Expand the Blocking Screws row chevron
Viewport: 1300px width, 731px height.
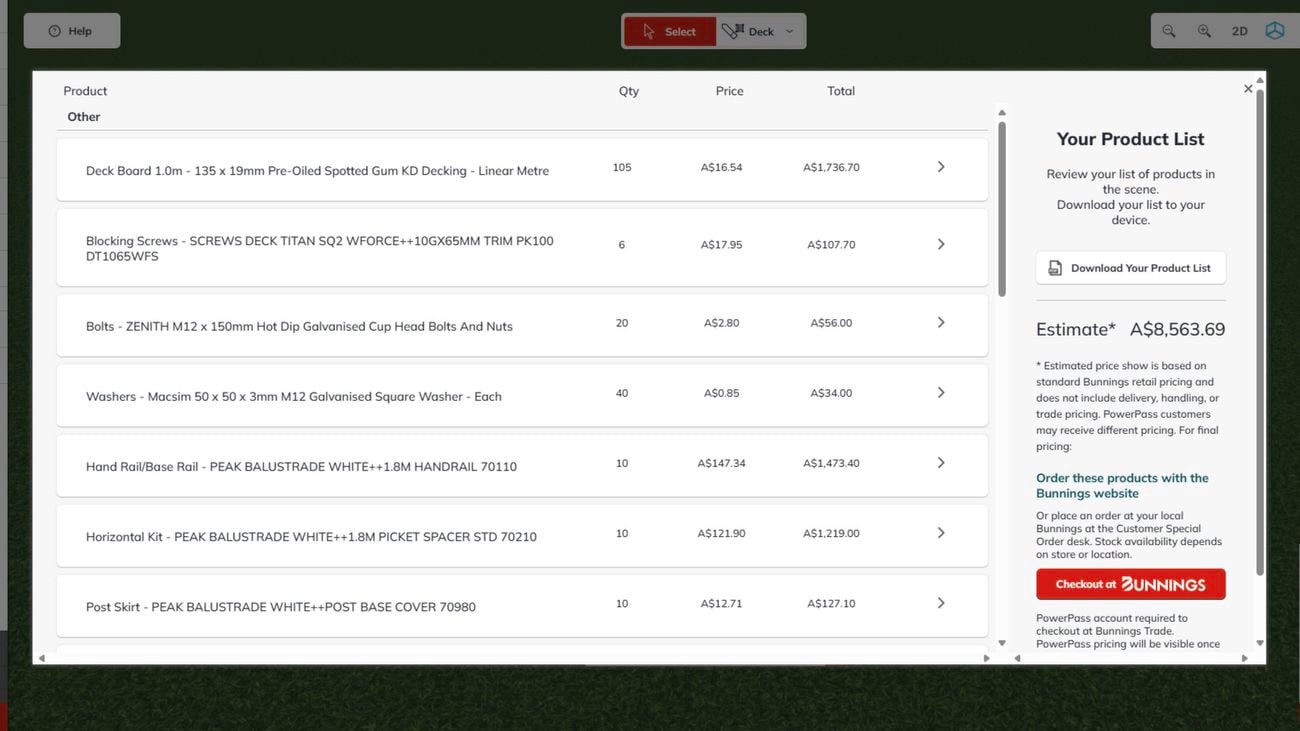[941, 244]
